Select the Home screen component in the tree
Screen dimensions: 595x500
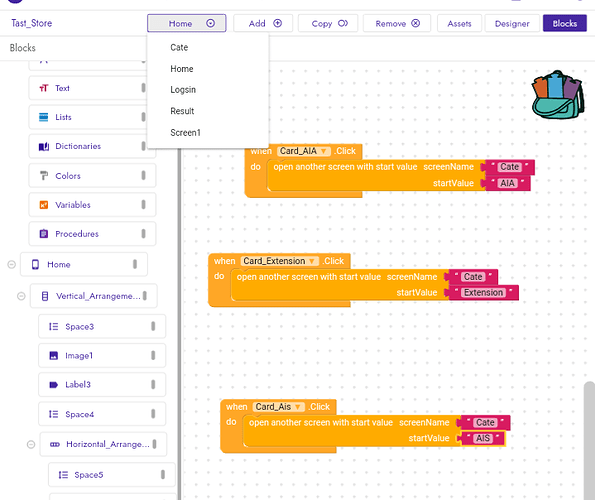[84, 264]
